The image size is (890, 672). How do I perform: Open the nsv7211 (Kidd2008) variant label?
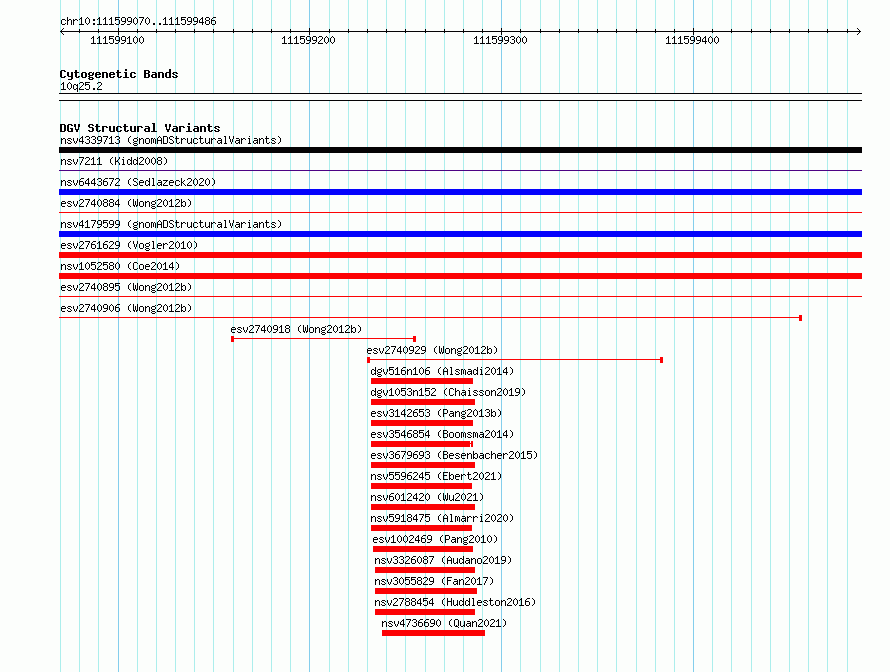(114, 161)
